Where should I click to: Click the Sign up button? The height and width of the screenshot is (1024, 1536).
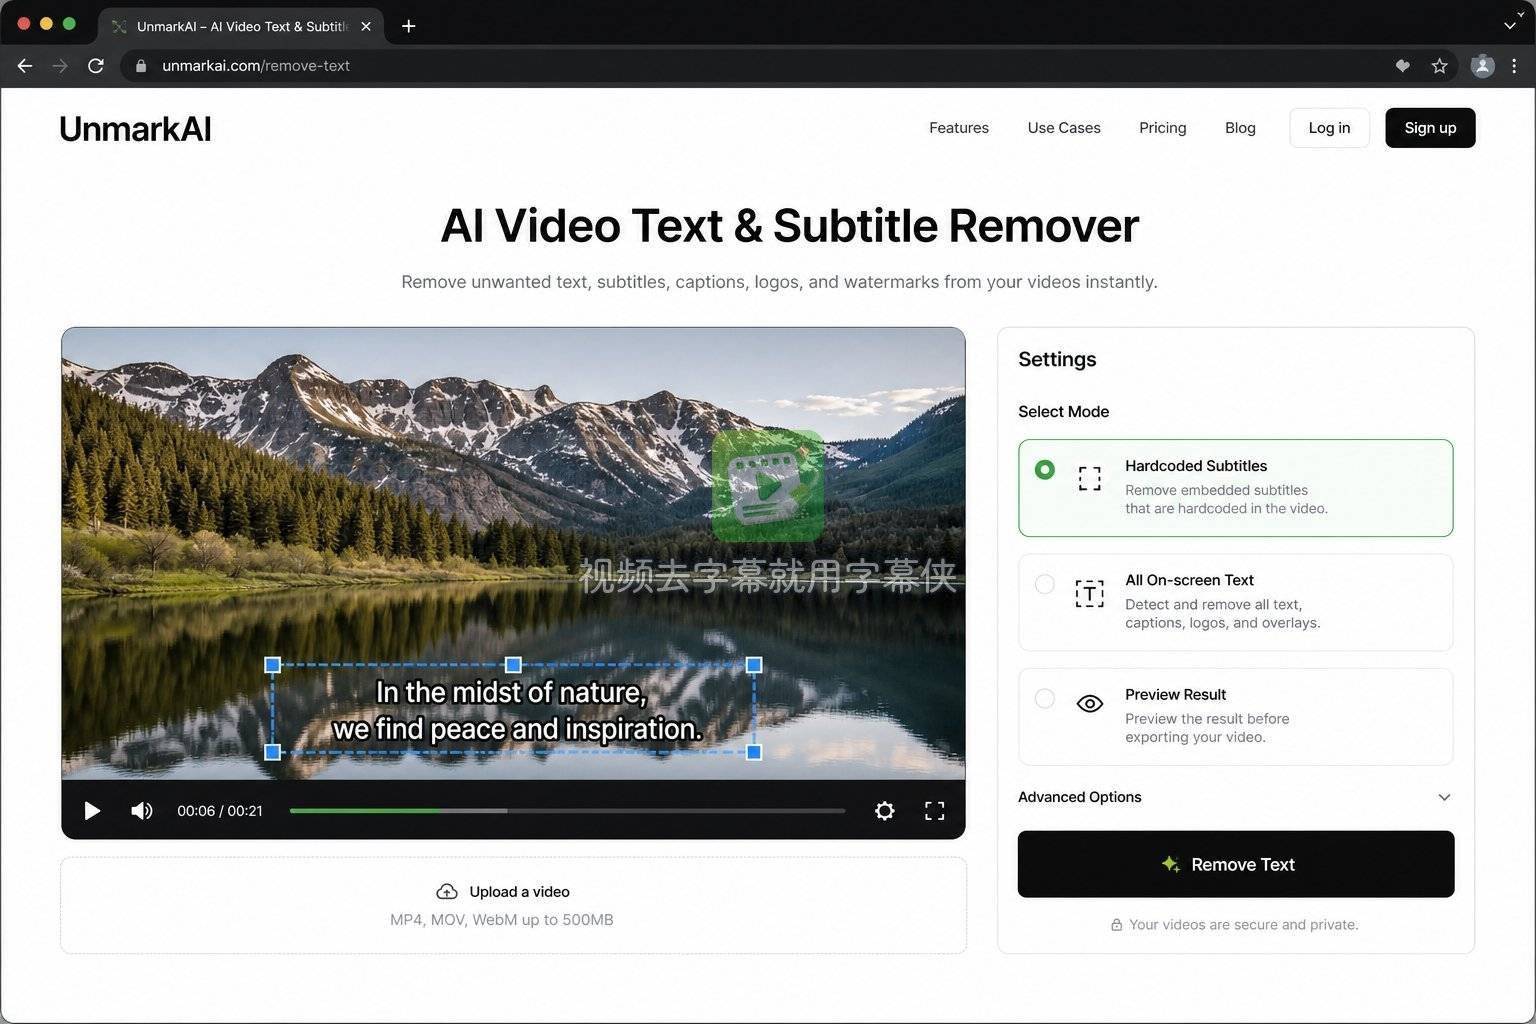tap(1430, 128)
